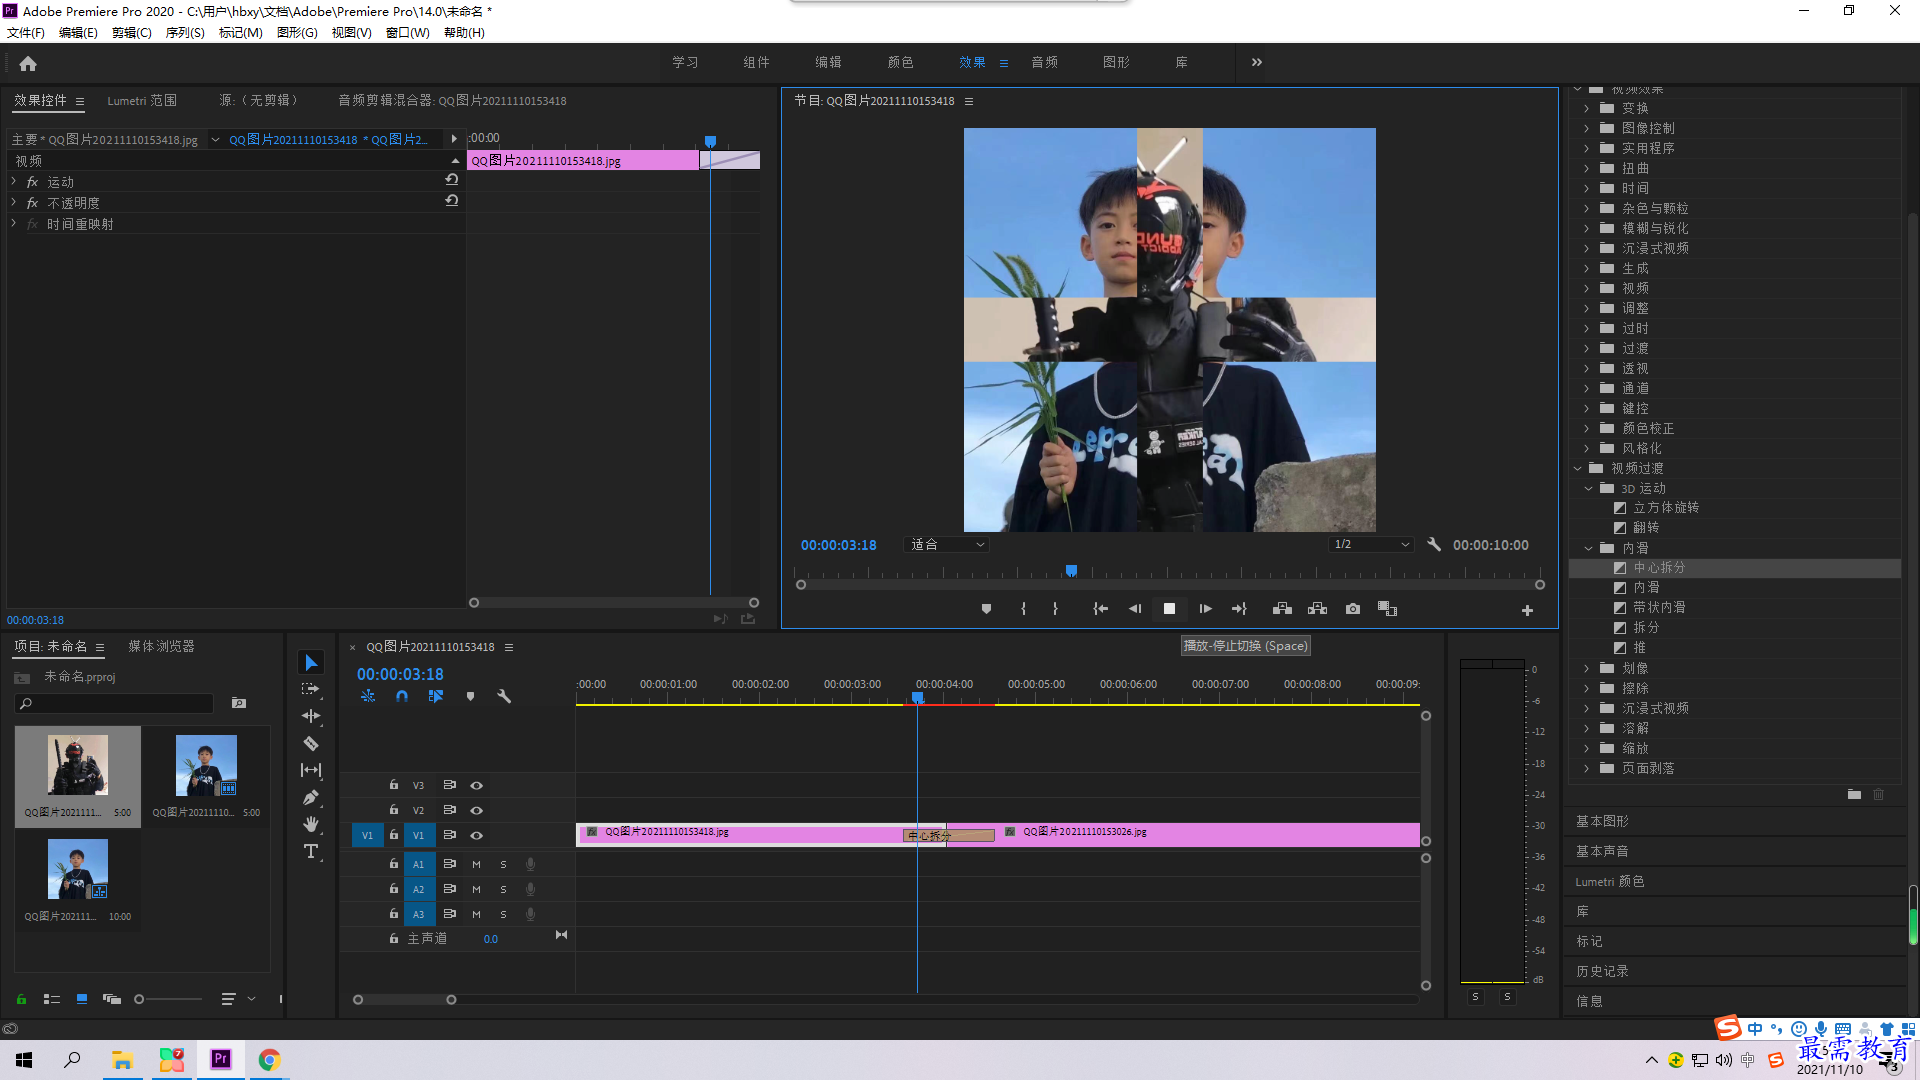The width and height of the screenshot is (1920, 1080).
Task: Collapse the 视频过渡 folder
Action: (1577, 468)
